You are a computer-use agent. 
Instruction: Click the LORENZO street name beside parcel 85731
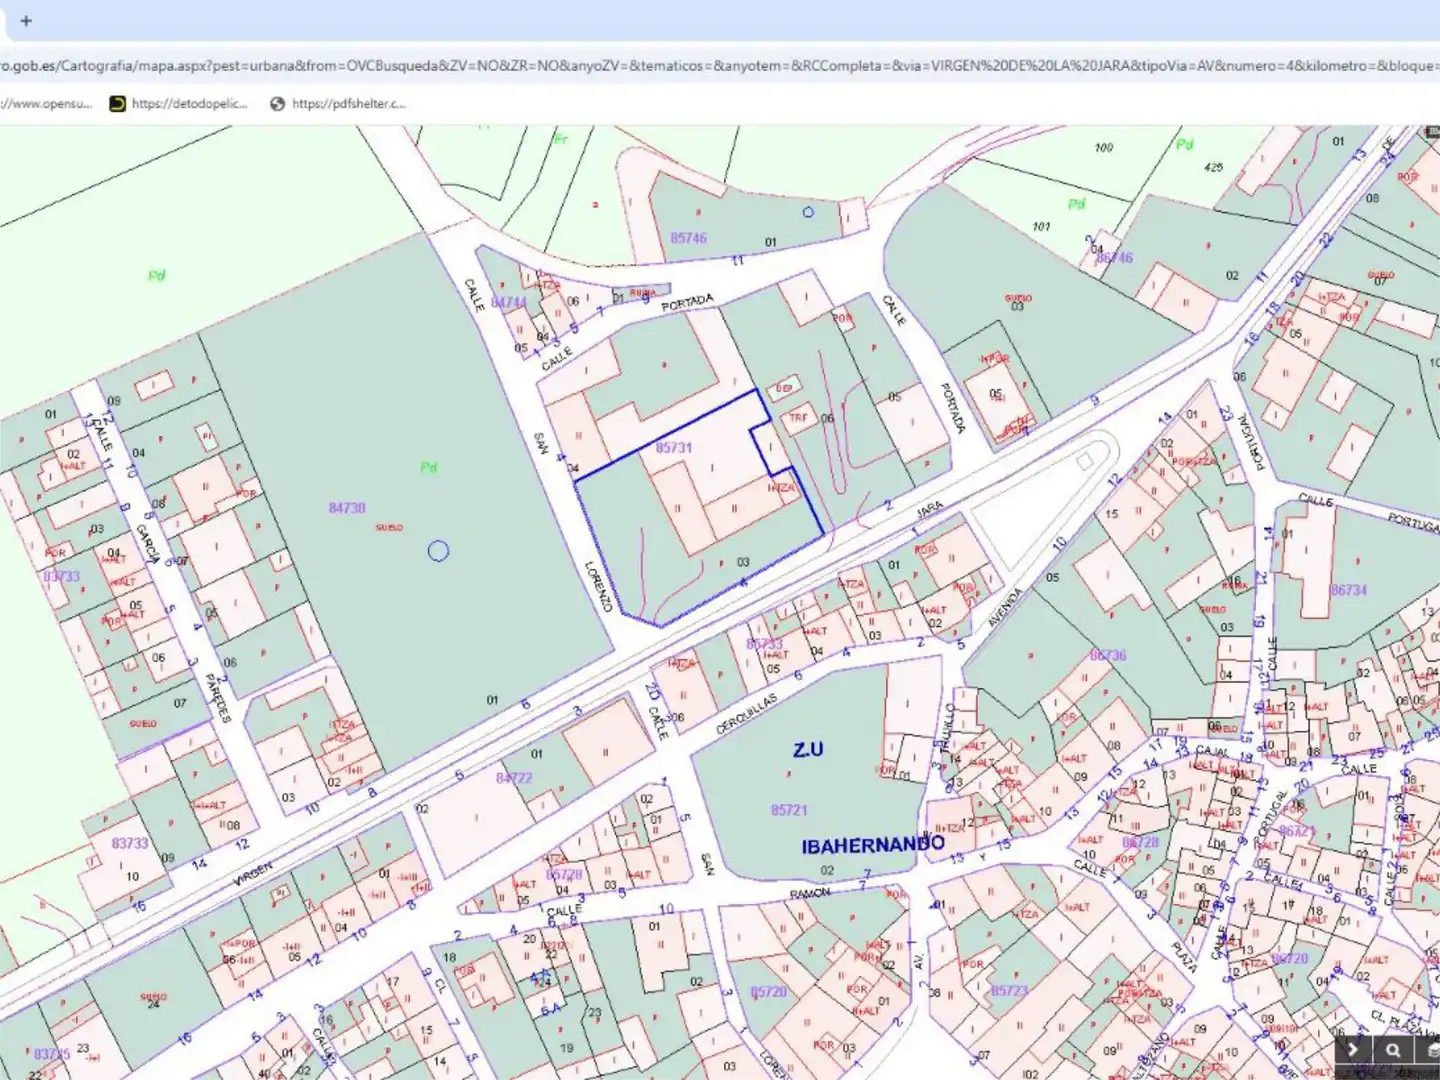598,587
